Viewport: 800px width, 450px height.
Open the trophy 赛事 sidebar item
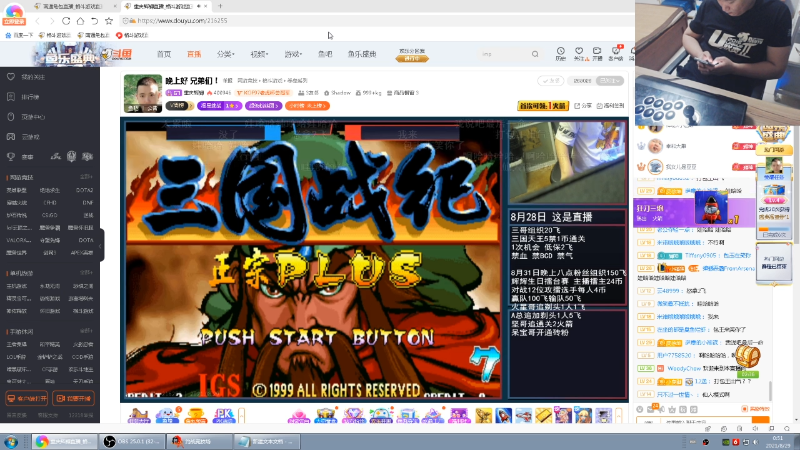pyautogui.click(x=20, y=157)
